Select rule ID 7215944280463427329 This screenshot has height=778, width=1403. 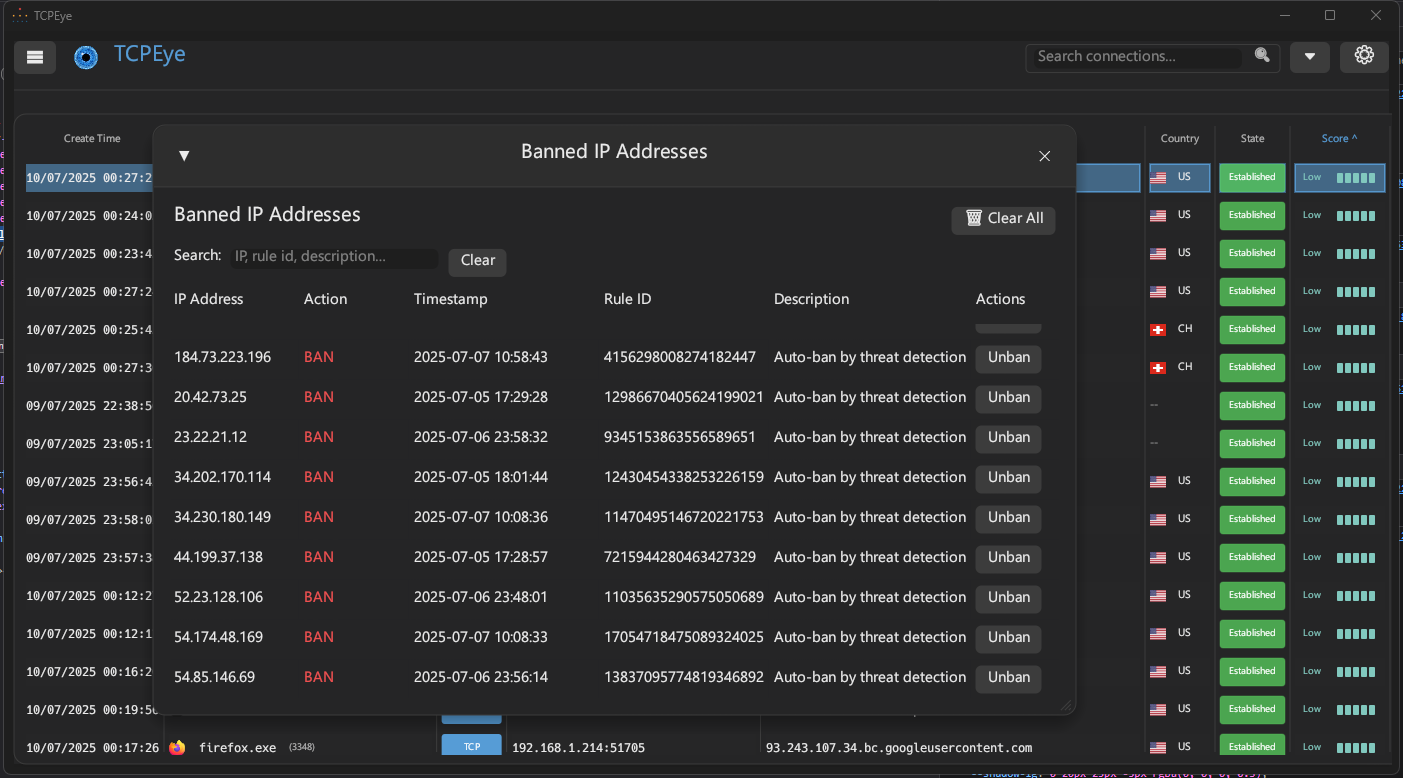pyautogui.click(x=680, y=557)
